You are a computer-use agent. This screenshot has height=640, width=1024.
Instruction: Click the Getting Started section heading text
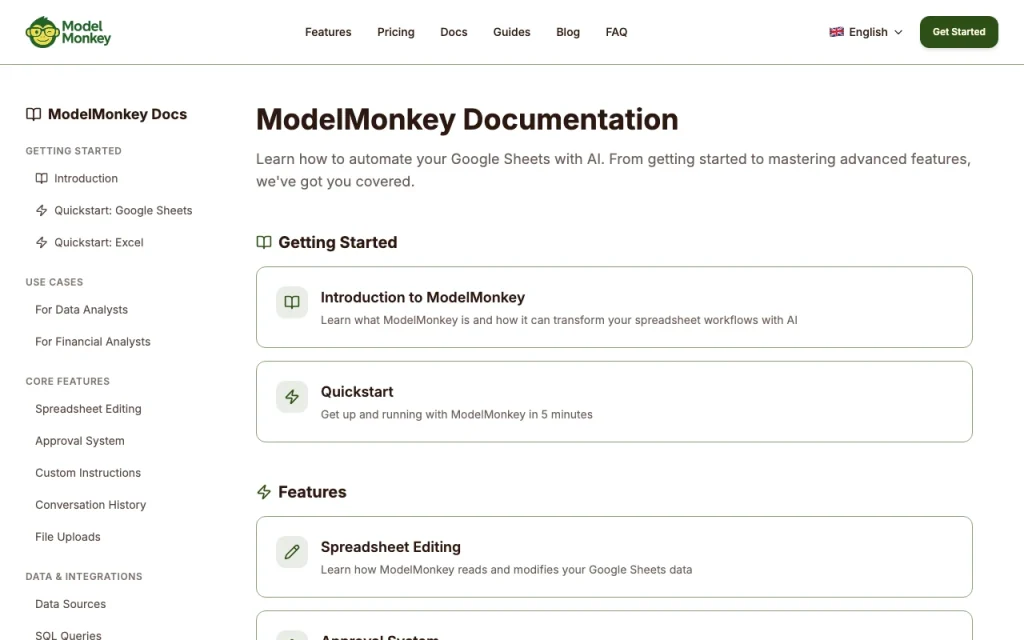tap(338, 242)
